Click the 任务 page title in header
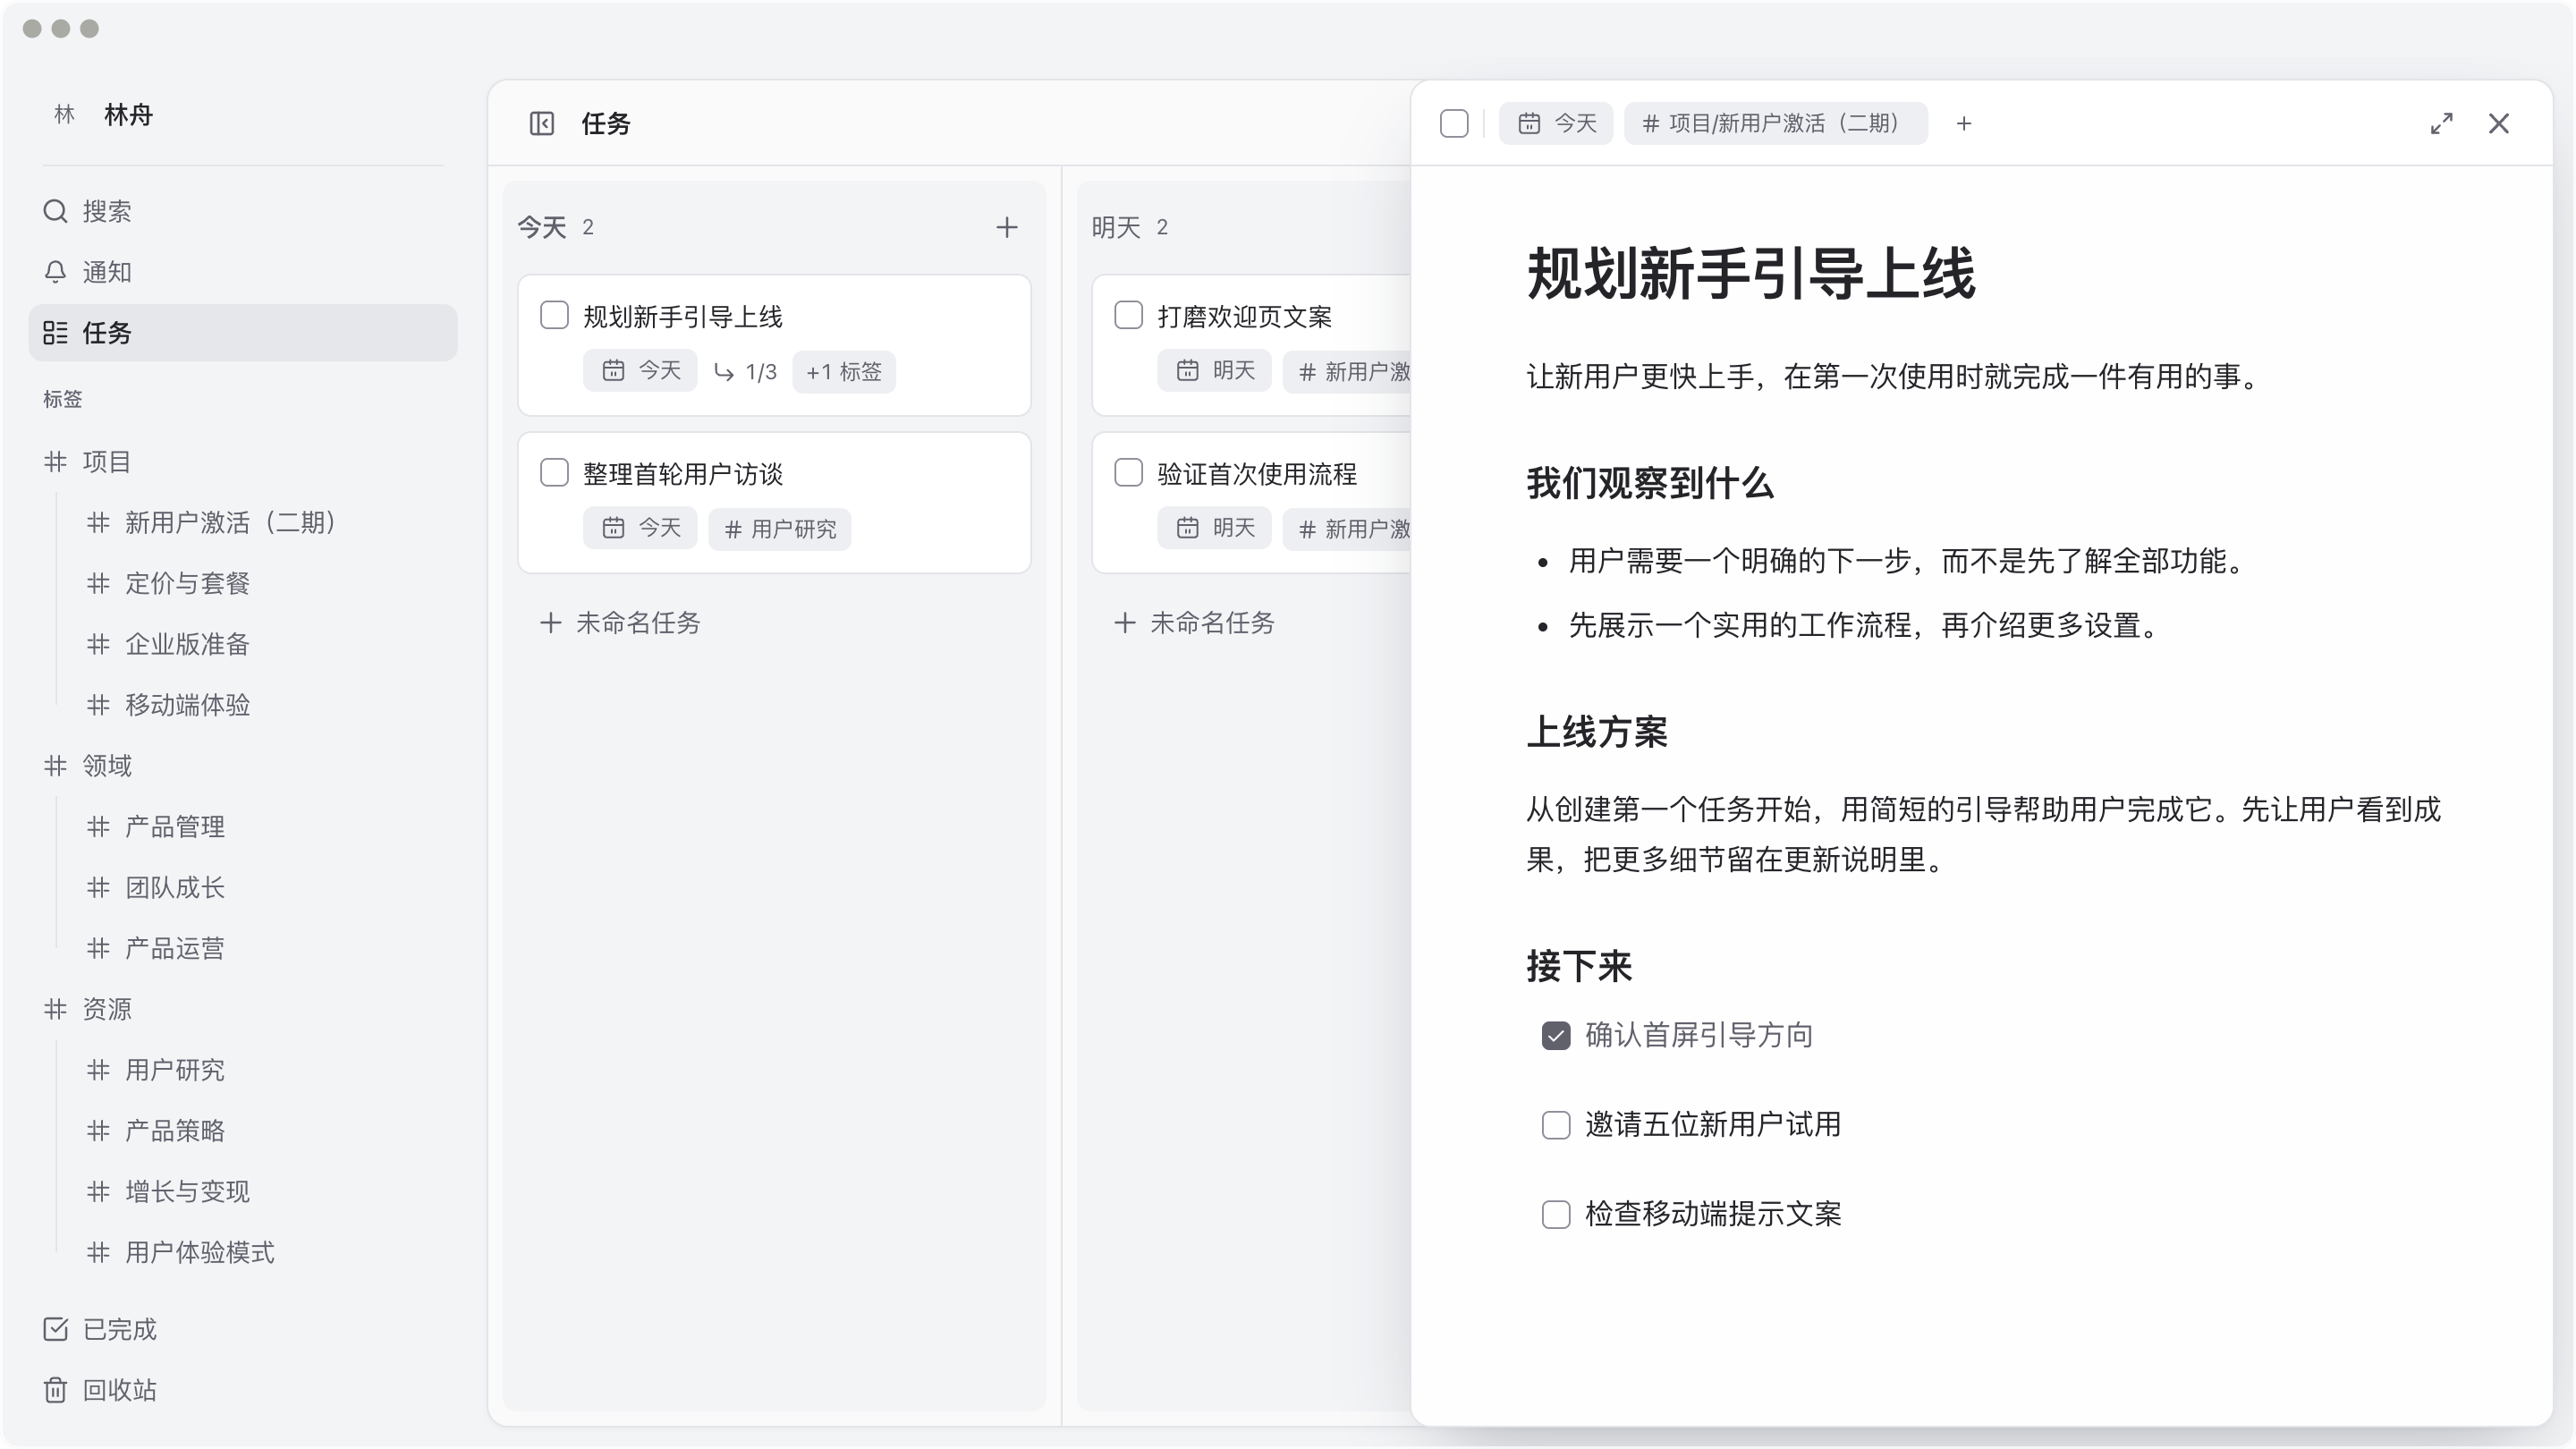2576x1449 pixels. [606, 123]
